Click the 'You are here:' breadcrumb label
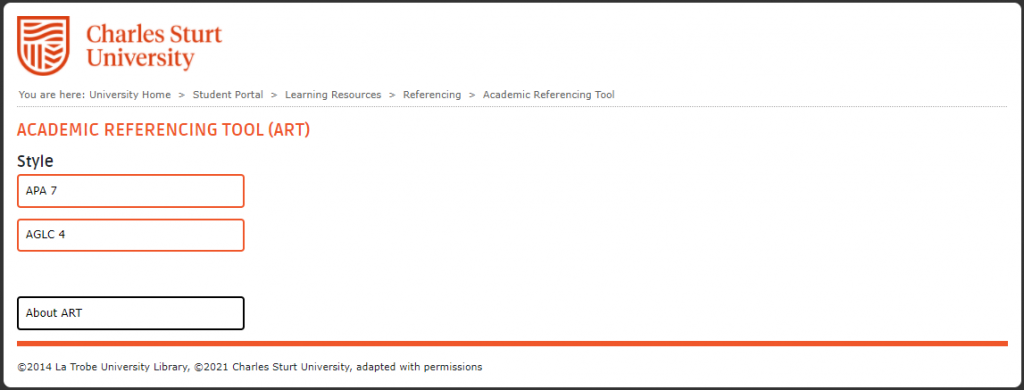The height and width of the screenshot is (390, 1024). 52,95
